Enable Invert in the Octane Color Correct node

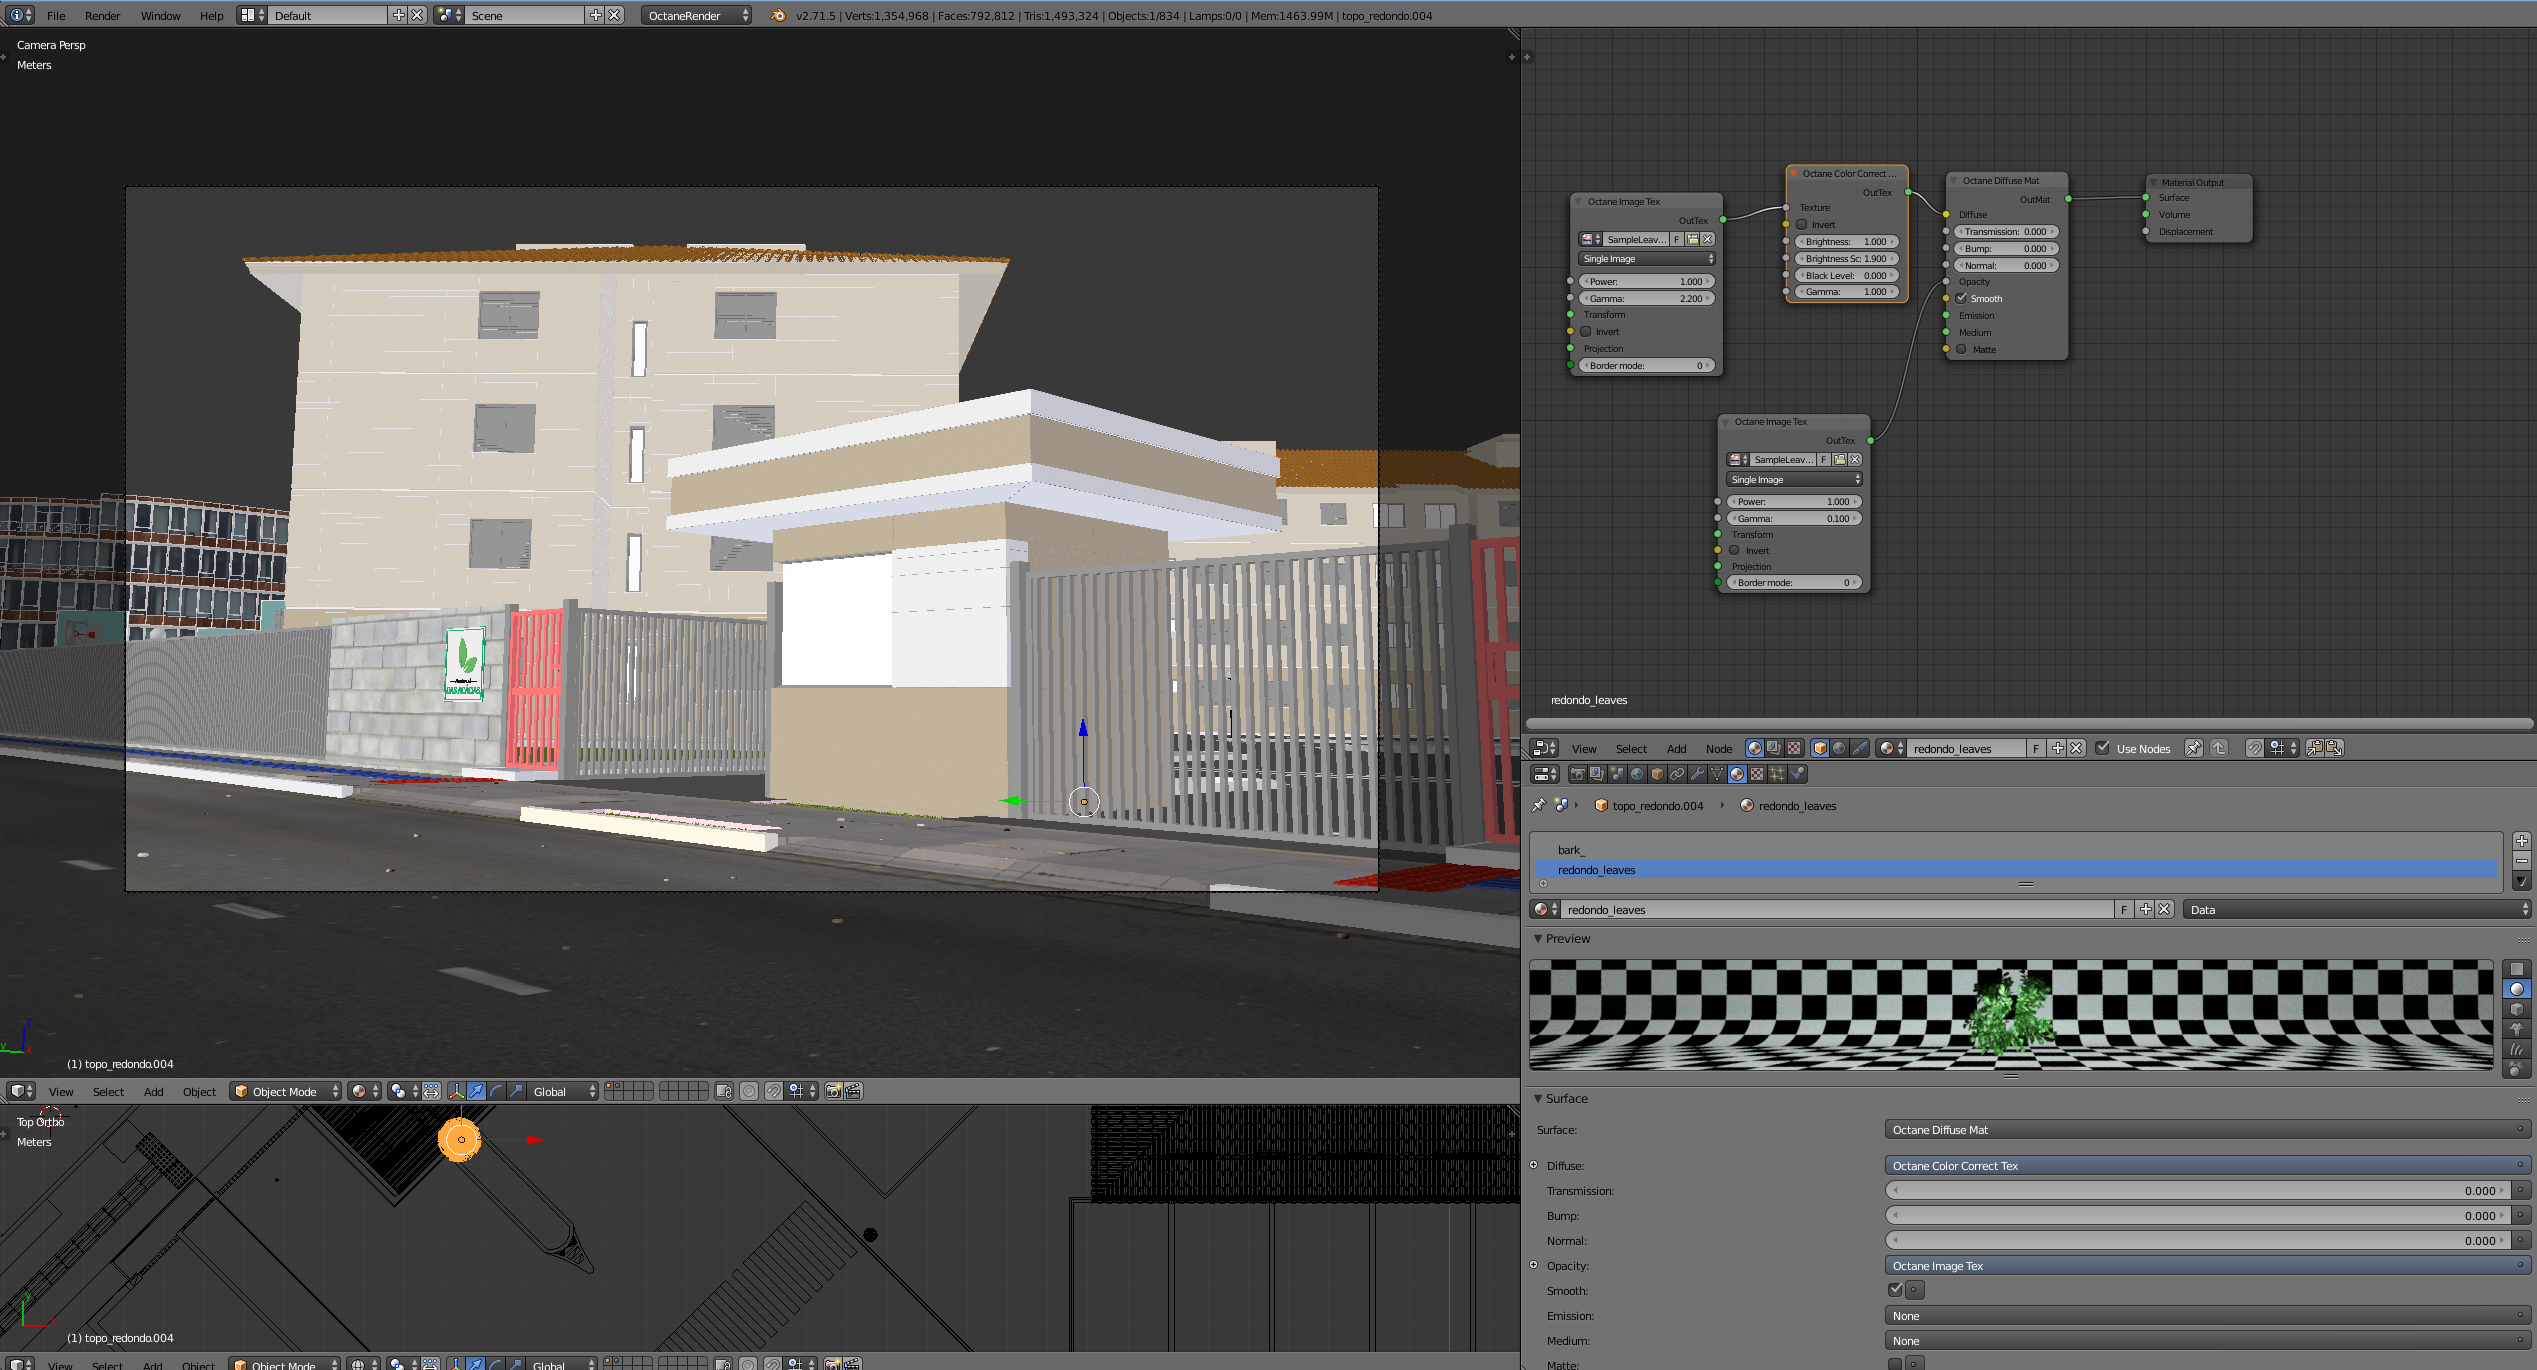[x=1802, y=225]
